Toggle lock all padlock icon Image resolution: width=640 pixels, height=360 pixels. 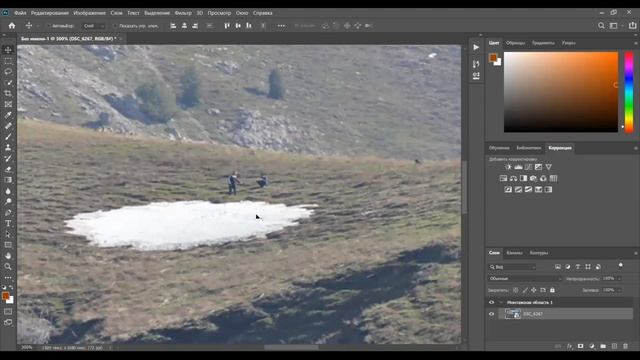[552, 290]
